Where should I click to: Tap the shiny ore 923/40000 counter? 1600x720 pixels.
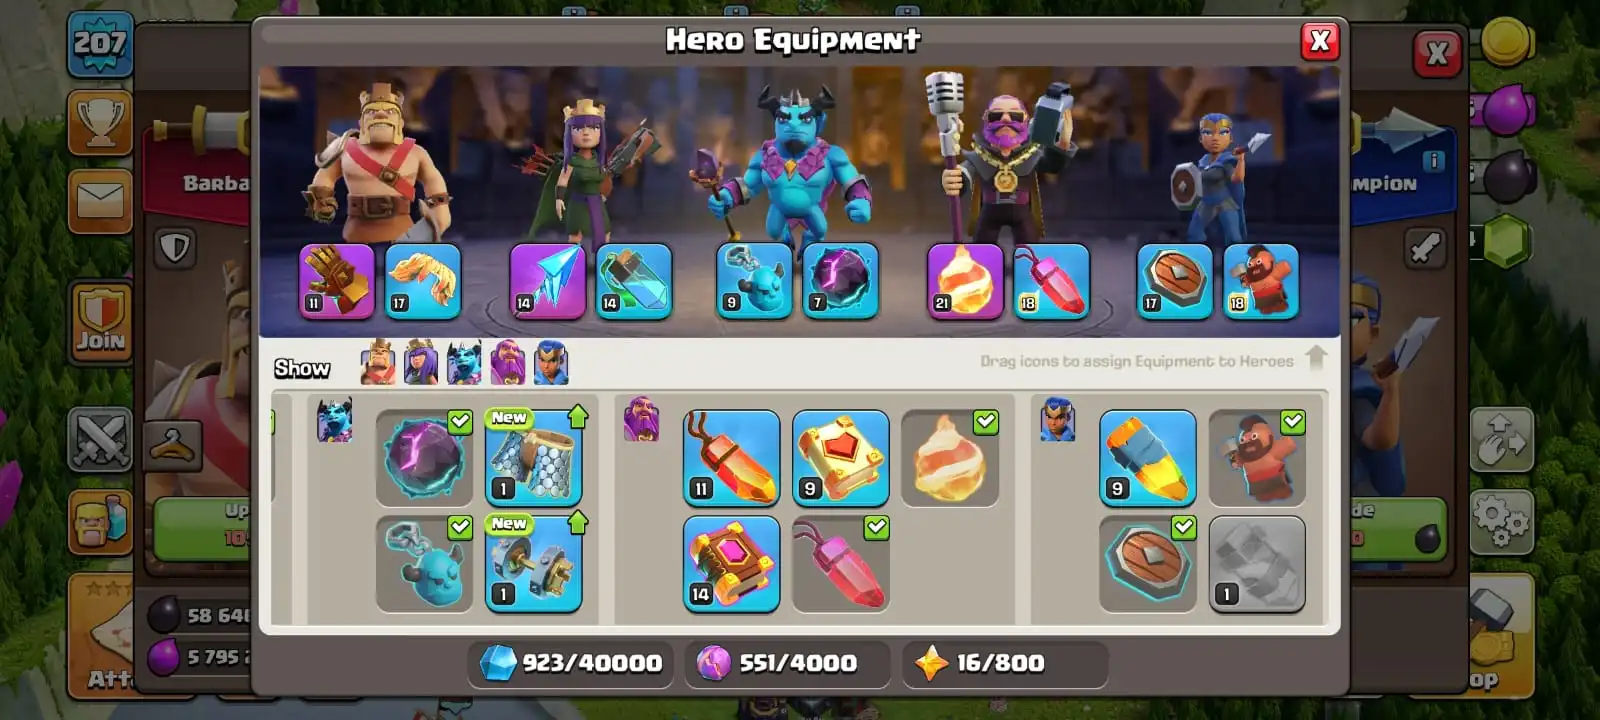571,663
